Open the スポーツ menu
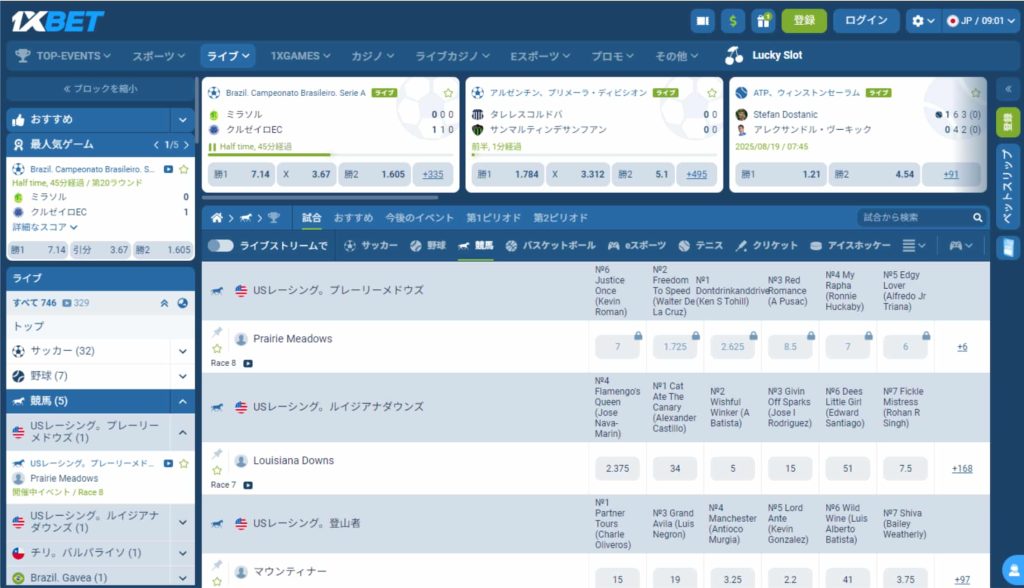The width and height of the screenshot is (1024, 588). pos(159,56)
